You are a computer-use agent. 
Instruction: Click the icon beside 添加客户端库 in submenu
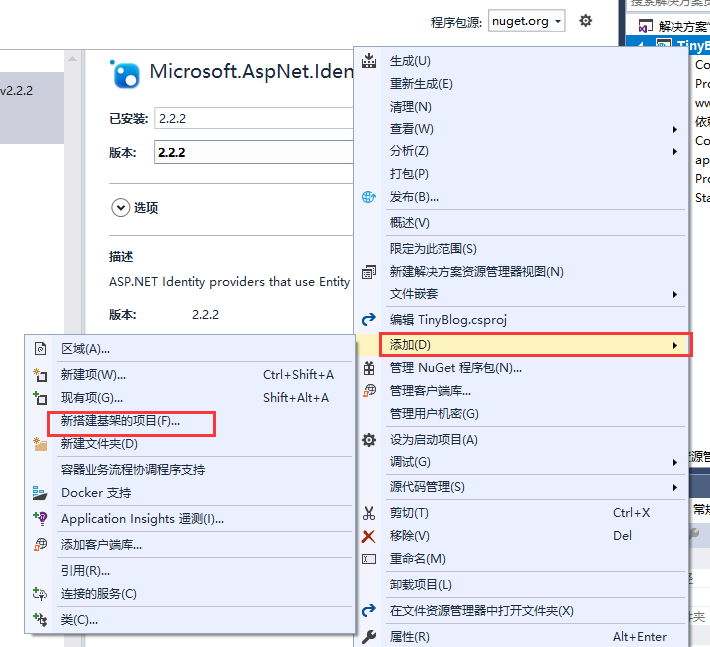click(x=40, y=544)
